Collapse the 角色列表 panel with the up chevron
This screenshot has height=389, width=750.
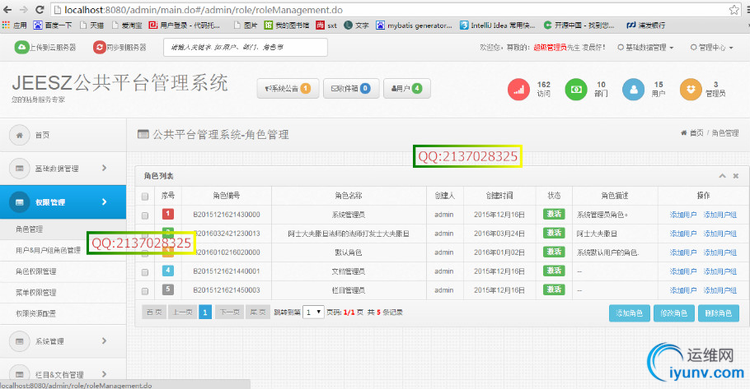coord(722,176)
